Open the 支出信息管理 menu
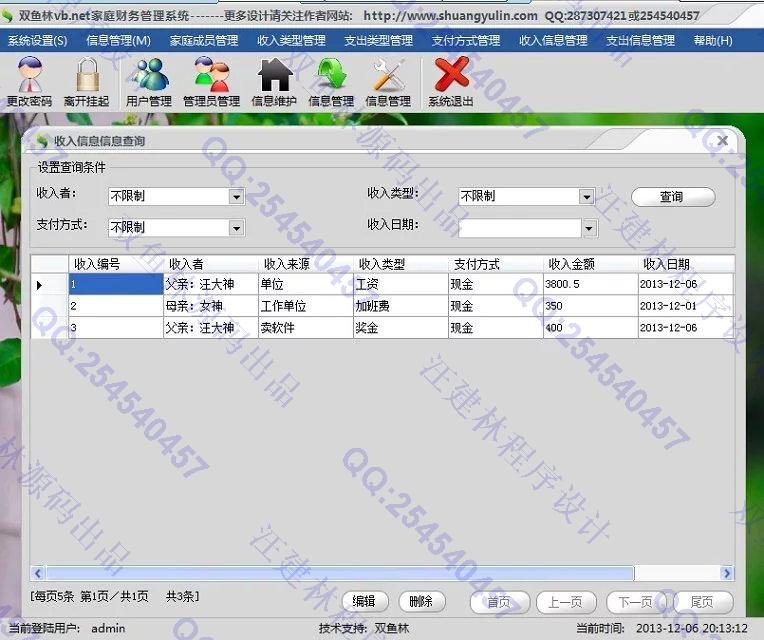This screenshot has height=640, width=764. (641, 41)
